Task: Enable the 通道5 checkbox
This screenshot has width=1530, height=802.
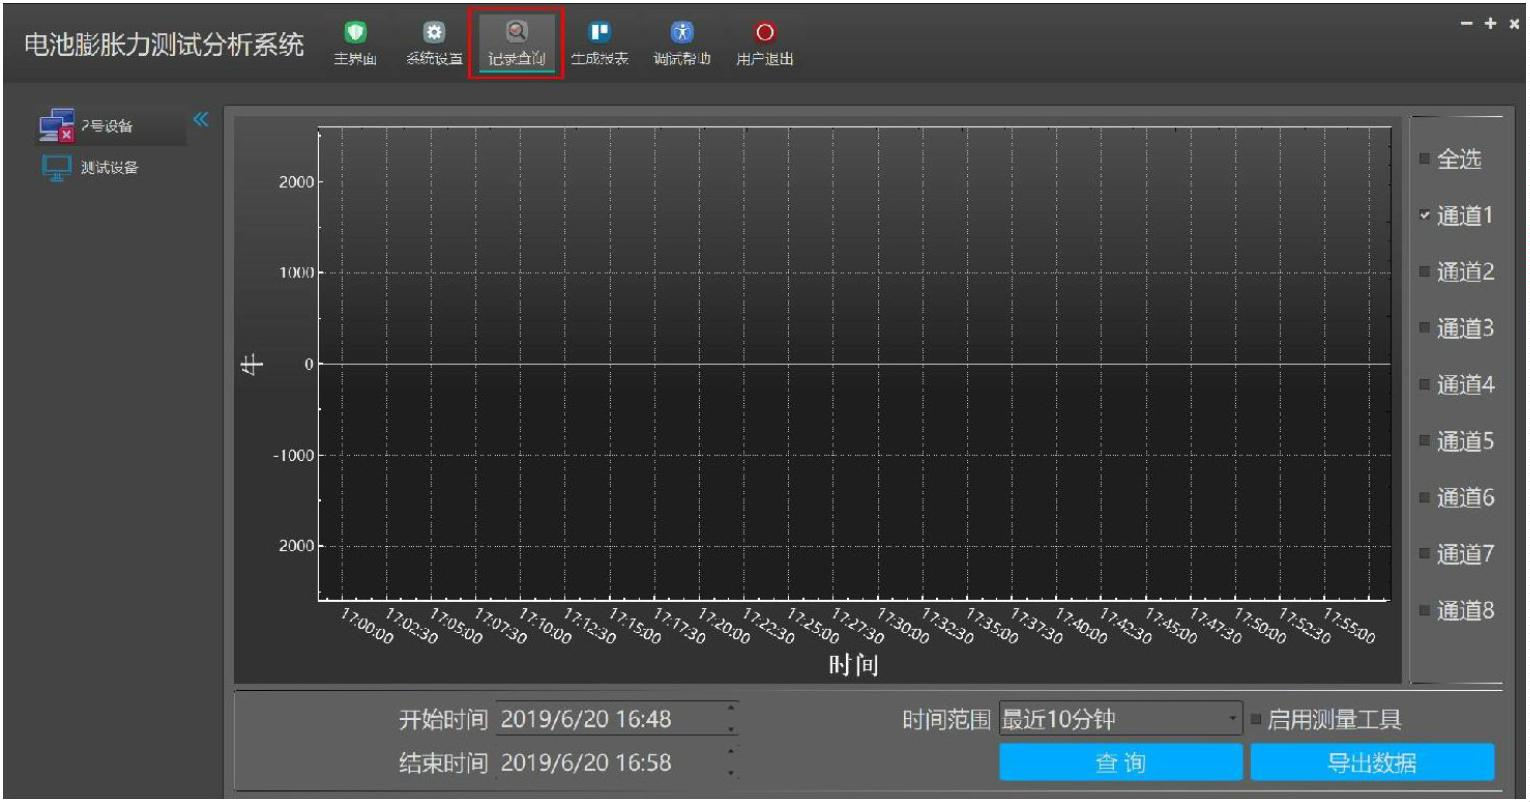Action: (x=1424, y=441)
